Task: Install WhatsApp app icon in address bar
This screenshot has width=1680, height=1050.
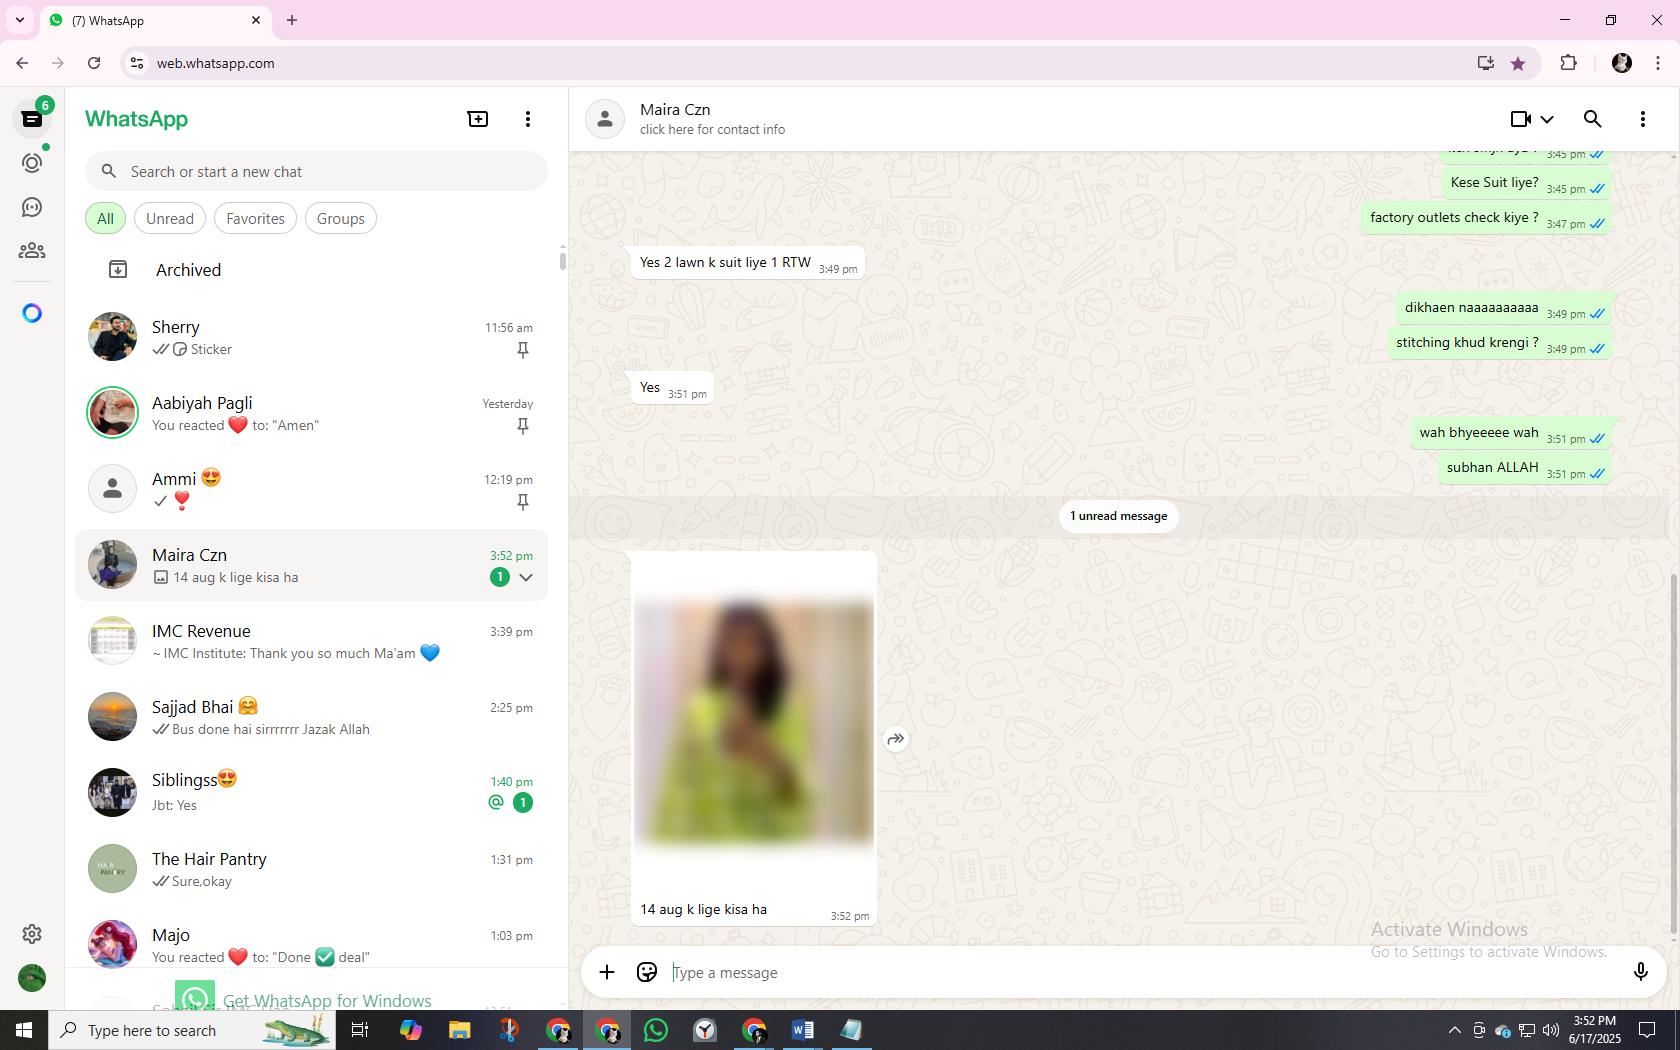Action: pos(1485,63)
